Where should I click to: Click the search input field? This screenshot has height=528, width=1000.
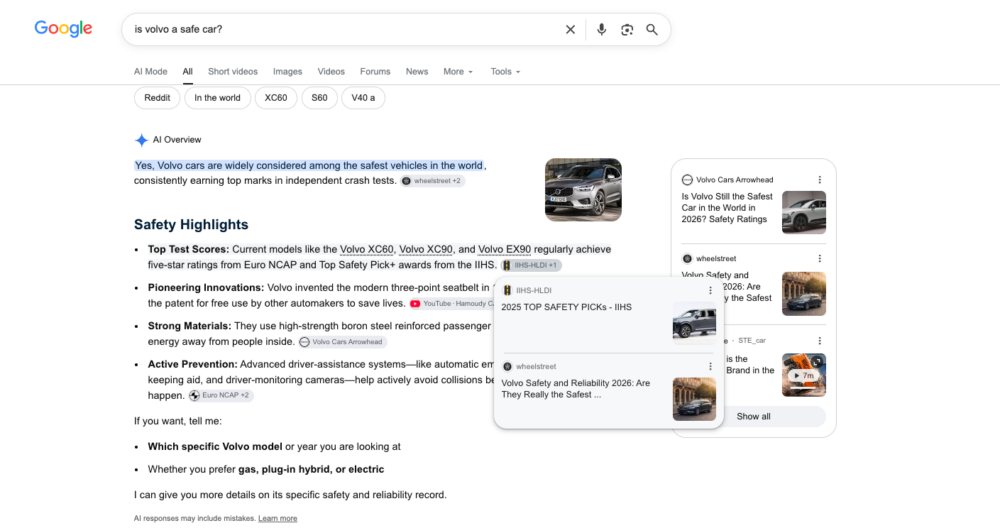point(344,29)
